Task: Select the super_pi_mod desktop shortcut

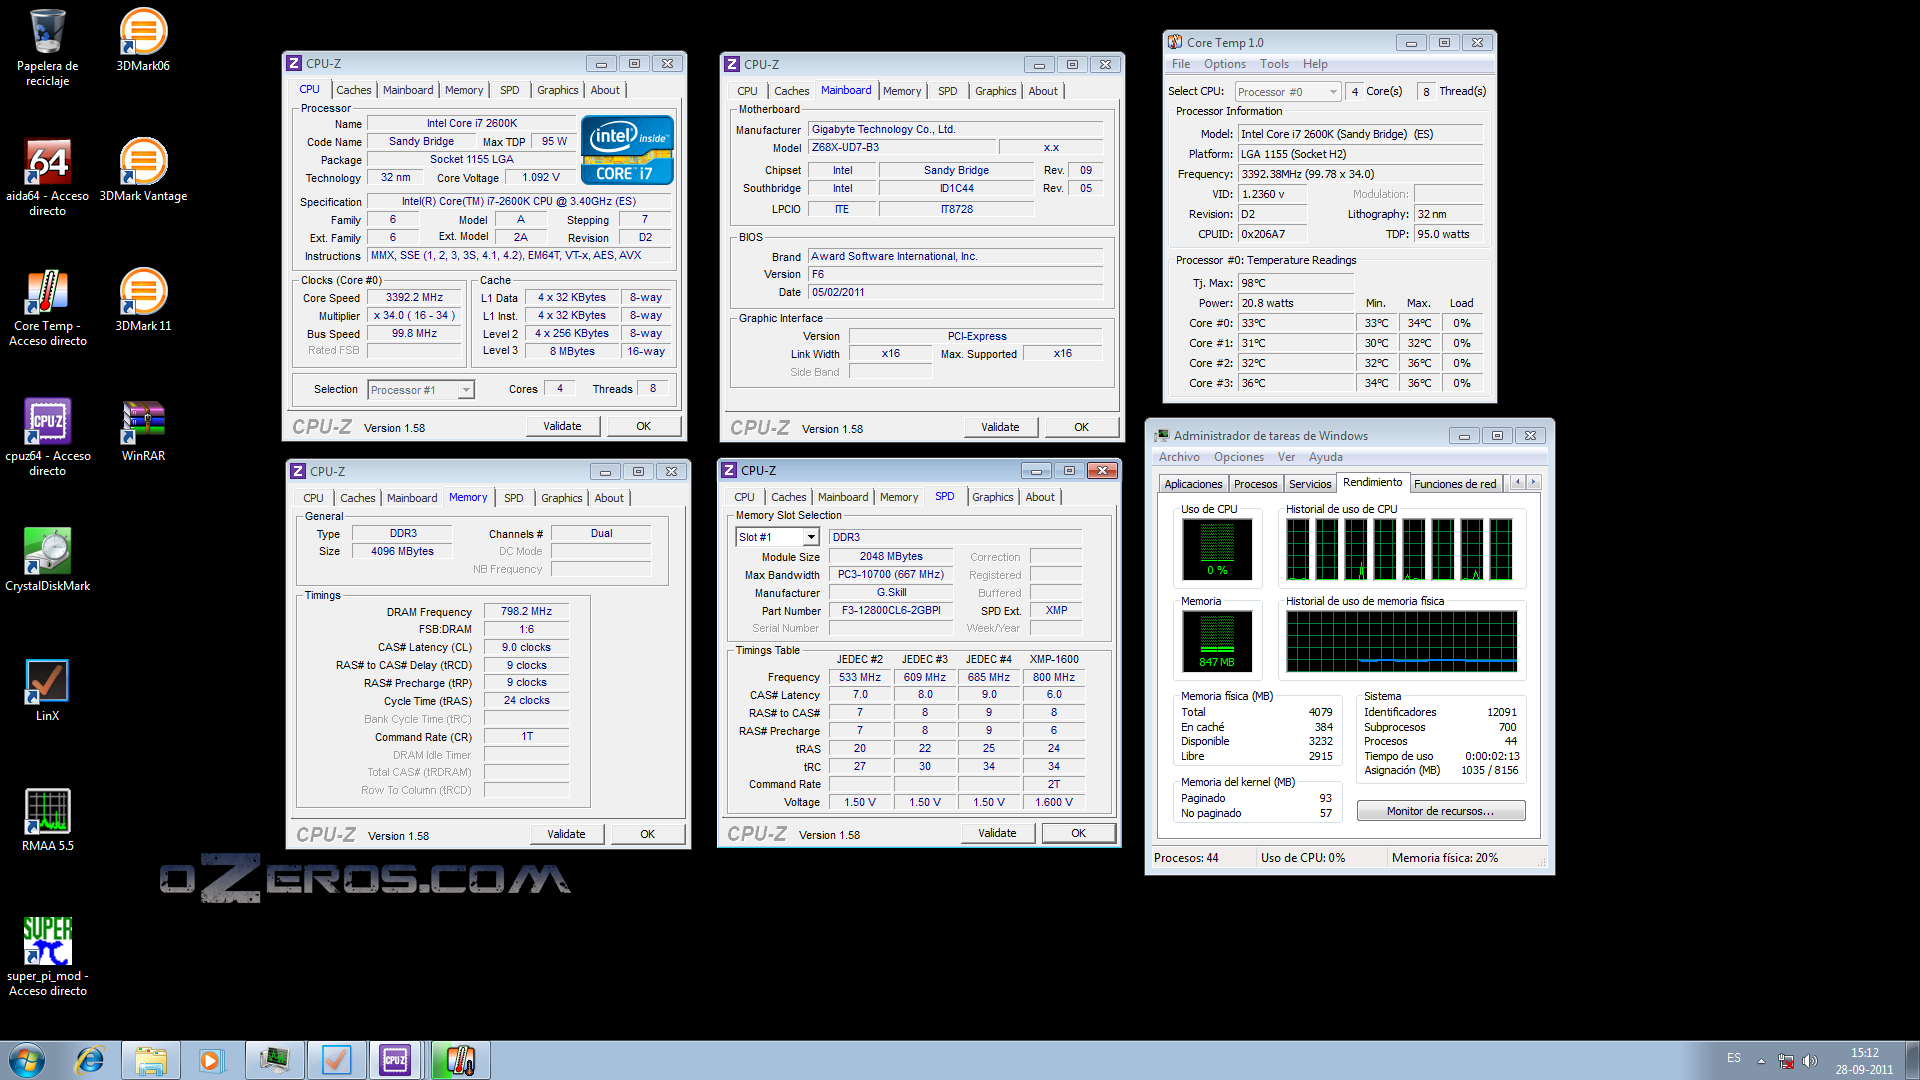Action: pyautogui.click(x=47, y=957)
